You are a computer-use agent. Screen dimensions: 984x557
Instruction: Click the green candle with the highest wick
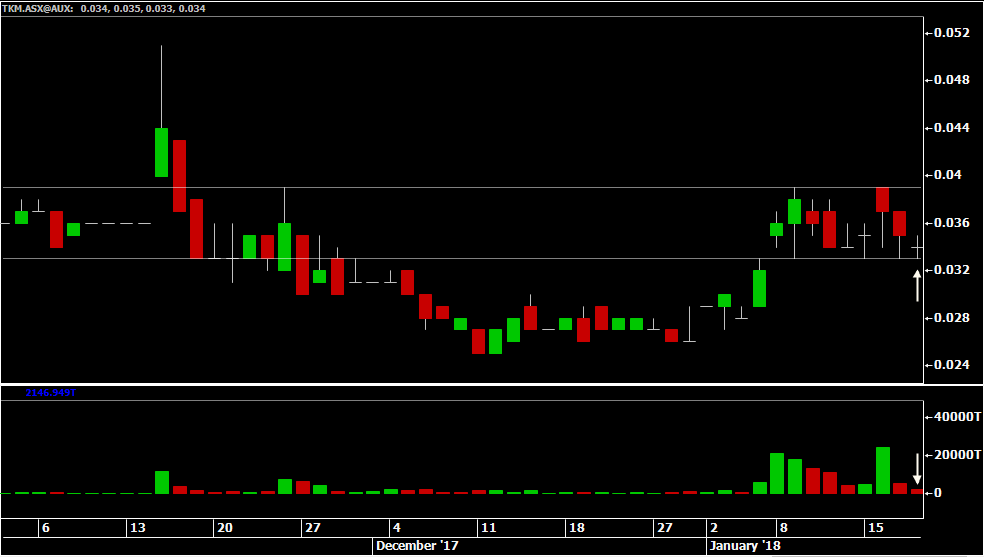pyautogui.click(x=161, y=152)
